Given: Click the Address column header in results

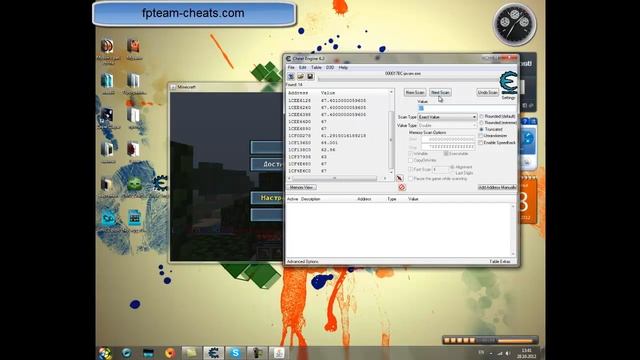Looking at the screenshot, I should point(298,93).
